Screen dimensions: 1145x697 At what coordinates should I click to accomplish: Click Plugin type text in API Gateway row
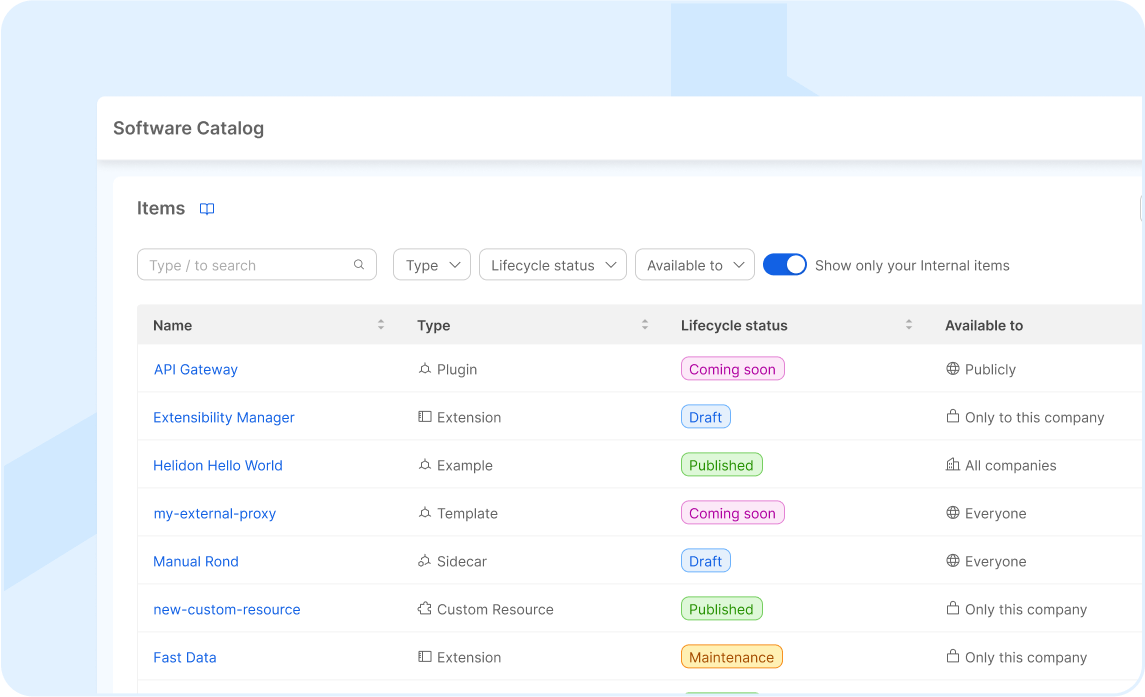coord(457,370)
